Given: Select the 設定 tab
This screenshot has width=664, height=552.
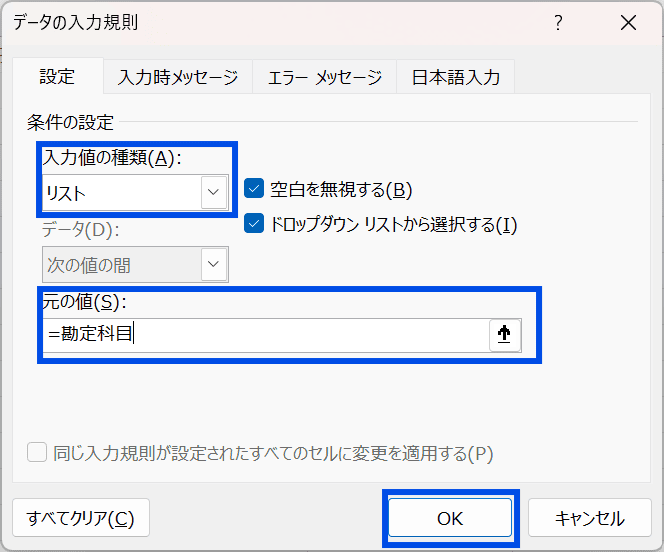Looking at the screenshot, I should tap(58, 76).
